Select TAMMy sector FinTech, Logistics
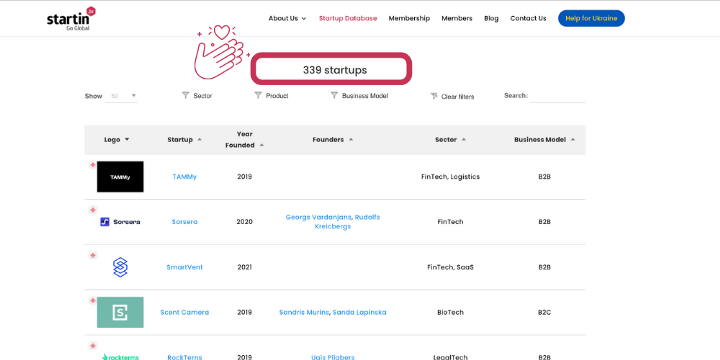The height and width of the screenshot is (360, 720). click(x=450, y=177)
